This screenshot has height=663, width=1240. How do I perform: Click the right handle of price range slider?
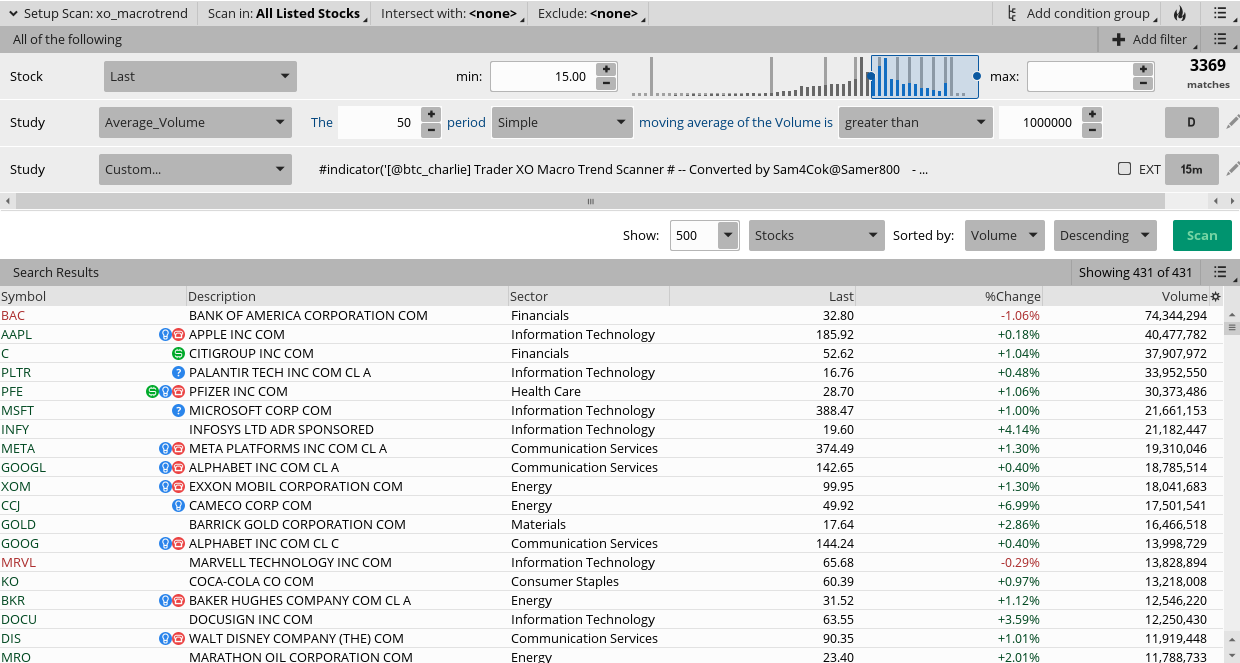[977, 76]
